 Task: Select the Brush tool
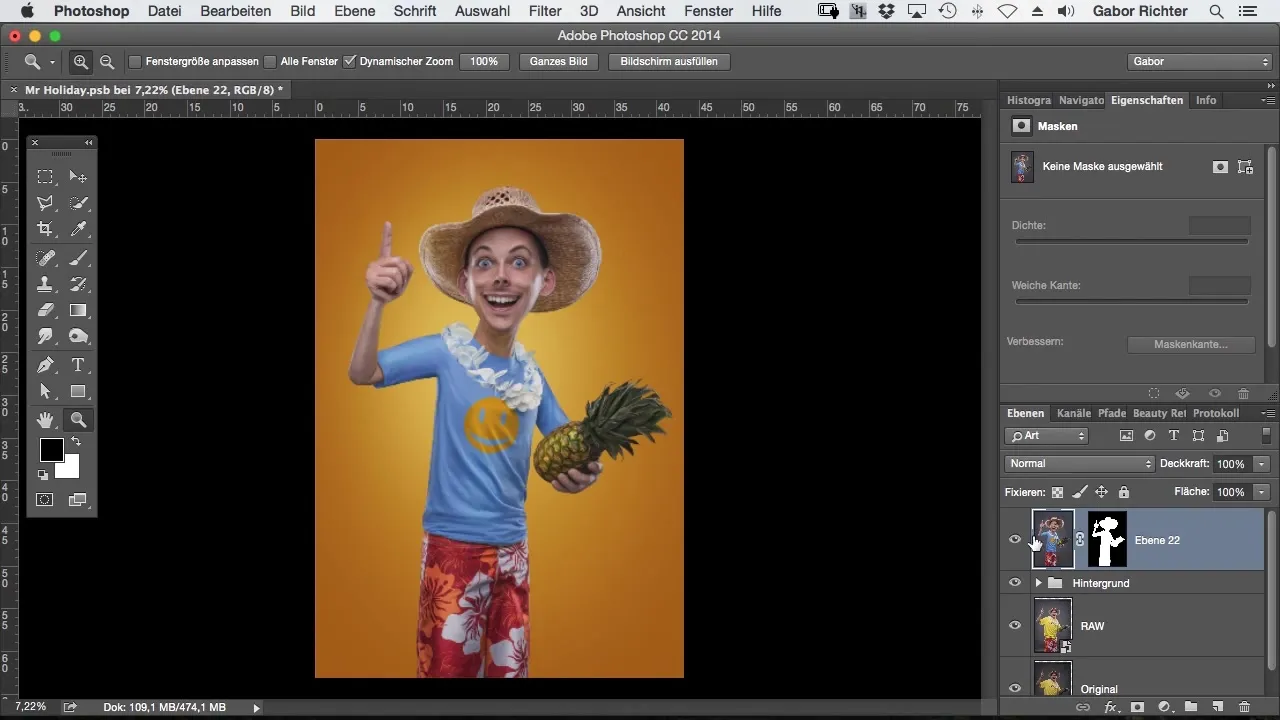coord(78,258)
